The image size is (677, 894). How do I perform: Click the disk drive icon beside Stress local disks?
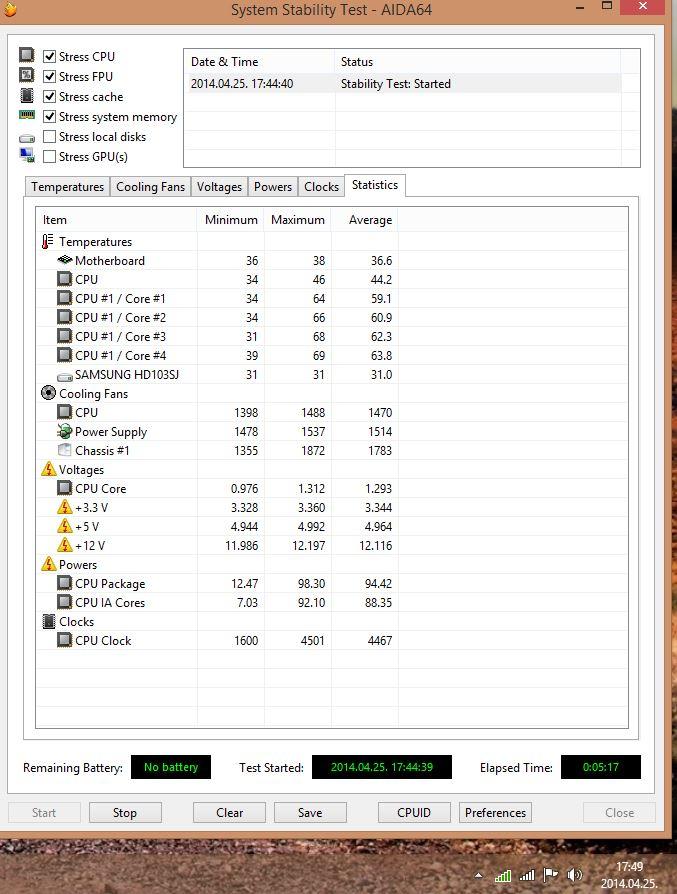[27, 138]
